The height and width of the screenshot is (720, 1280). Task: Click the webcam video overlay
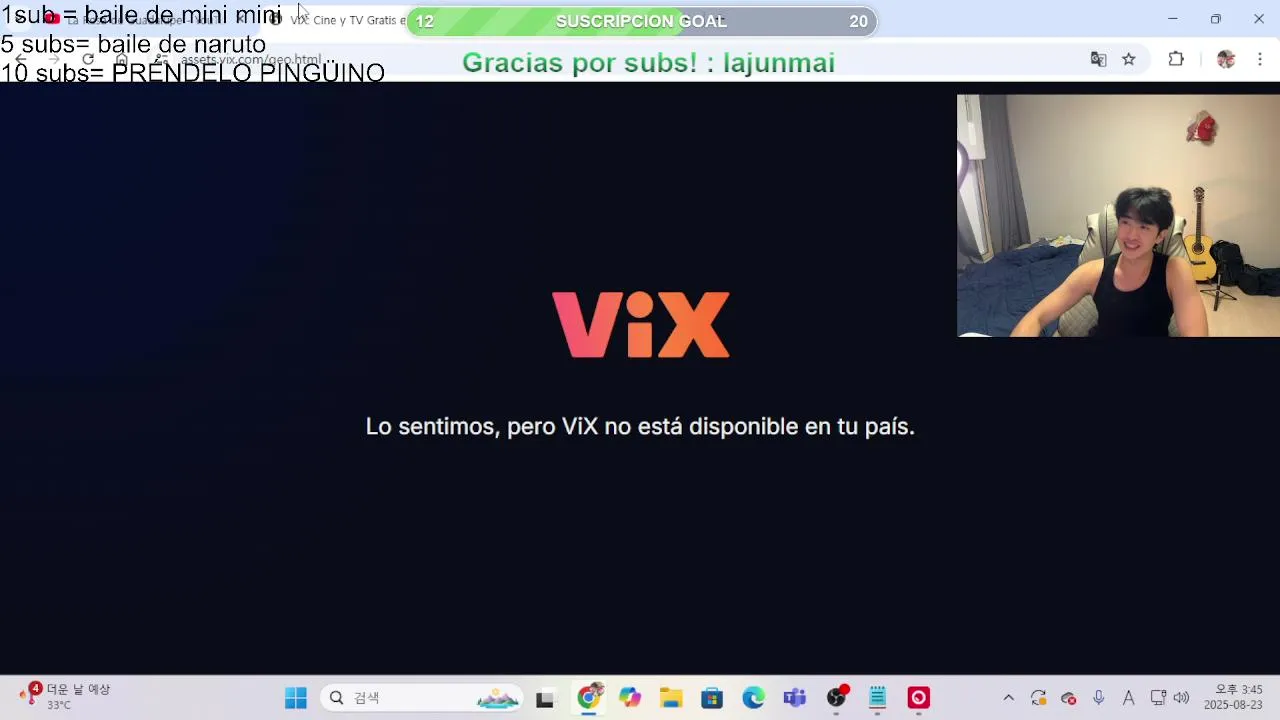[x=1118, y=216]
